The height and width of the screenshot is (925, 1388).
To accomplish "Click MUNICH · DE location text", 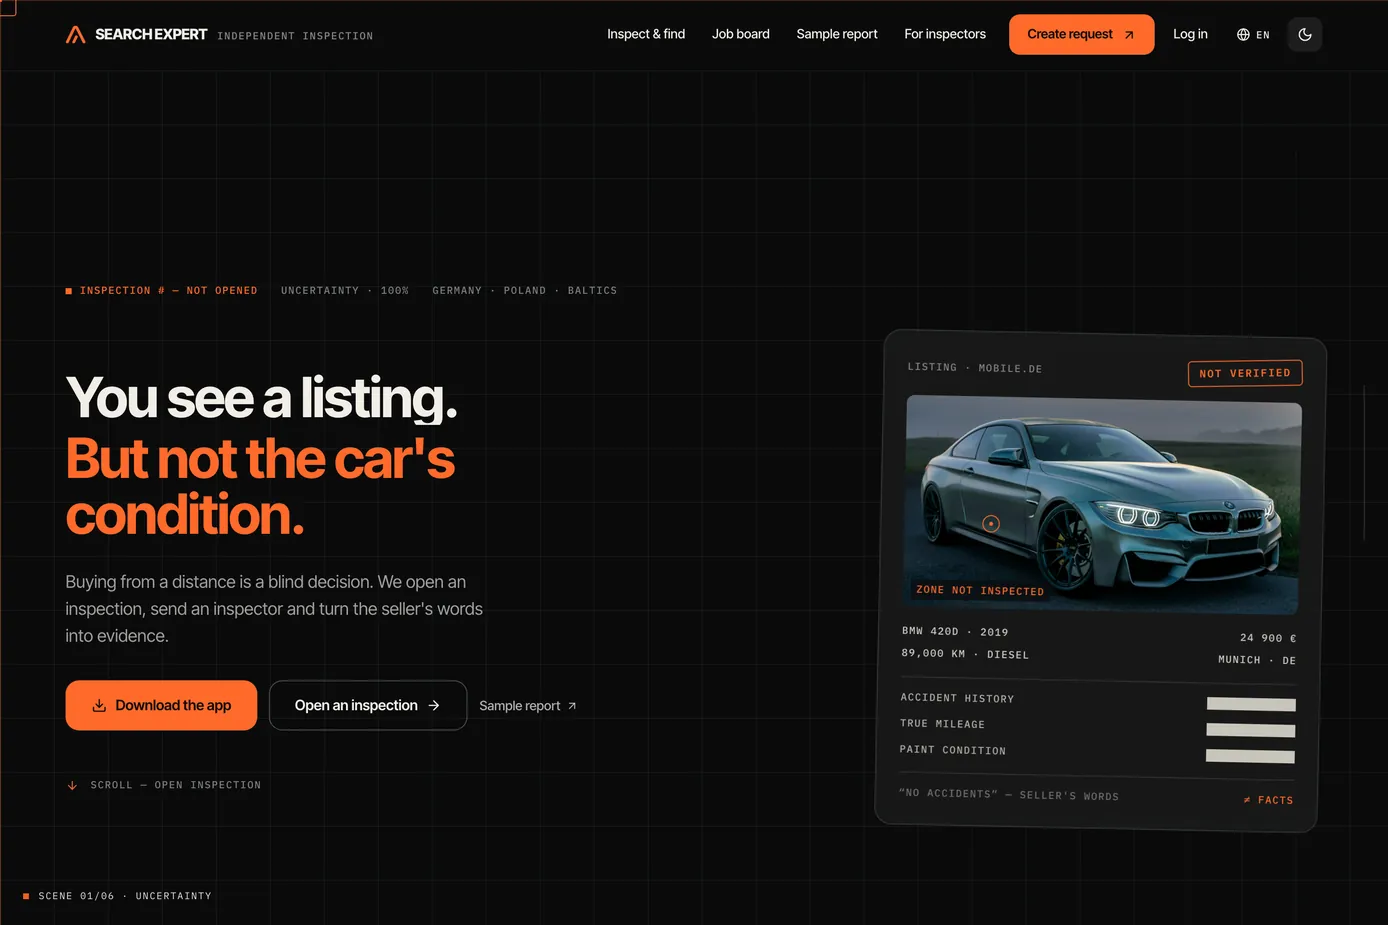I will click(x=1257, y=660).
